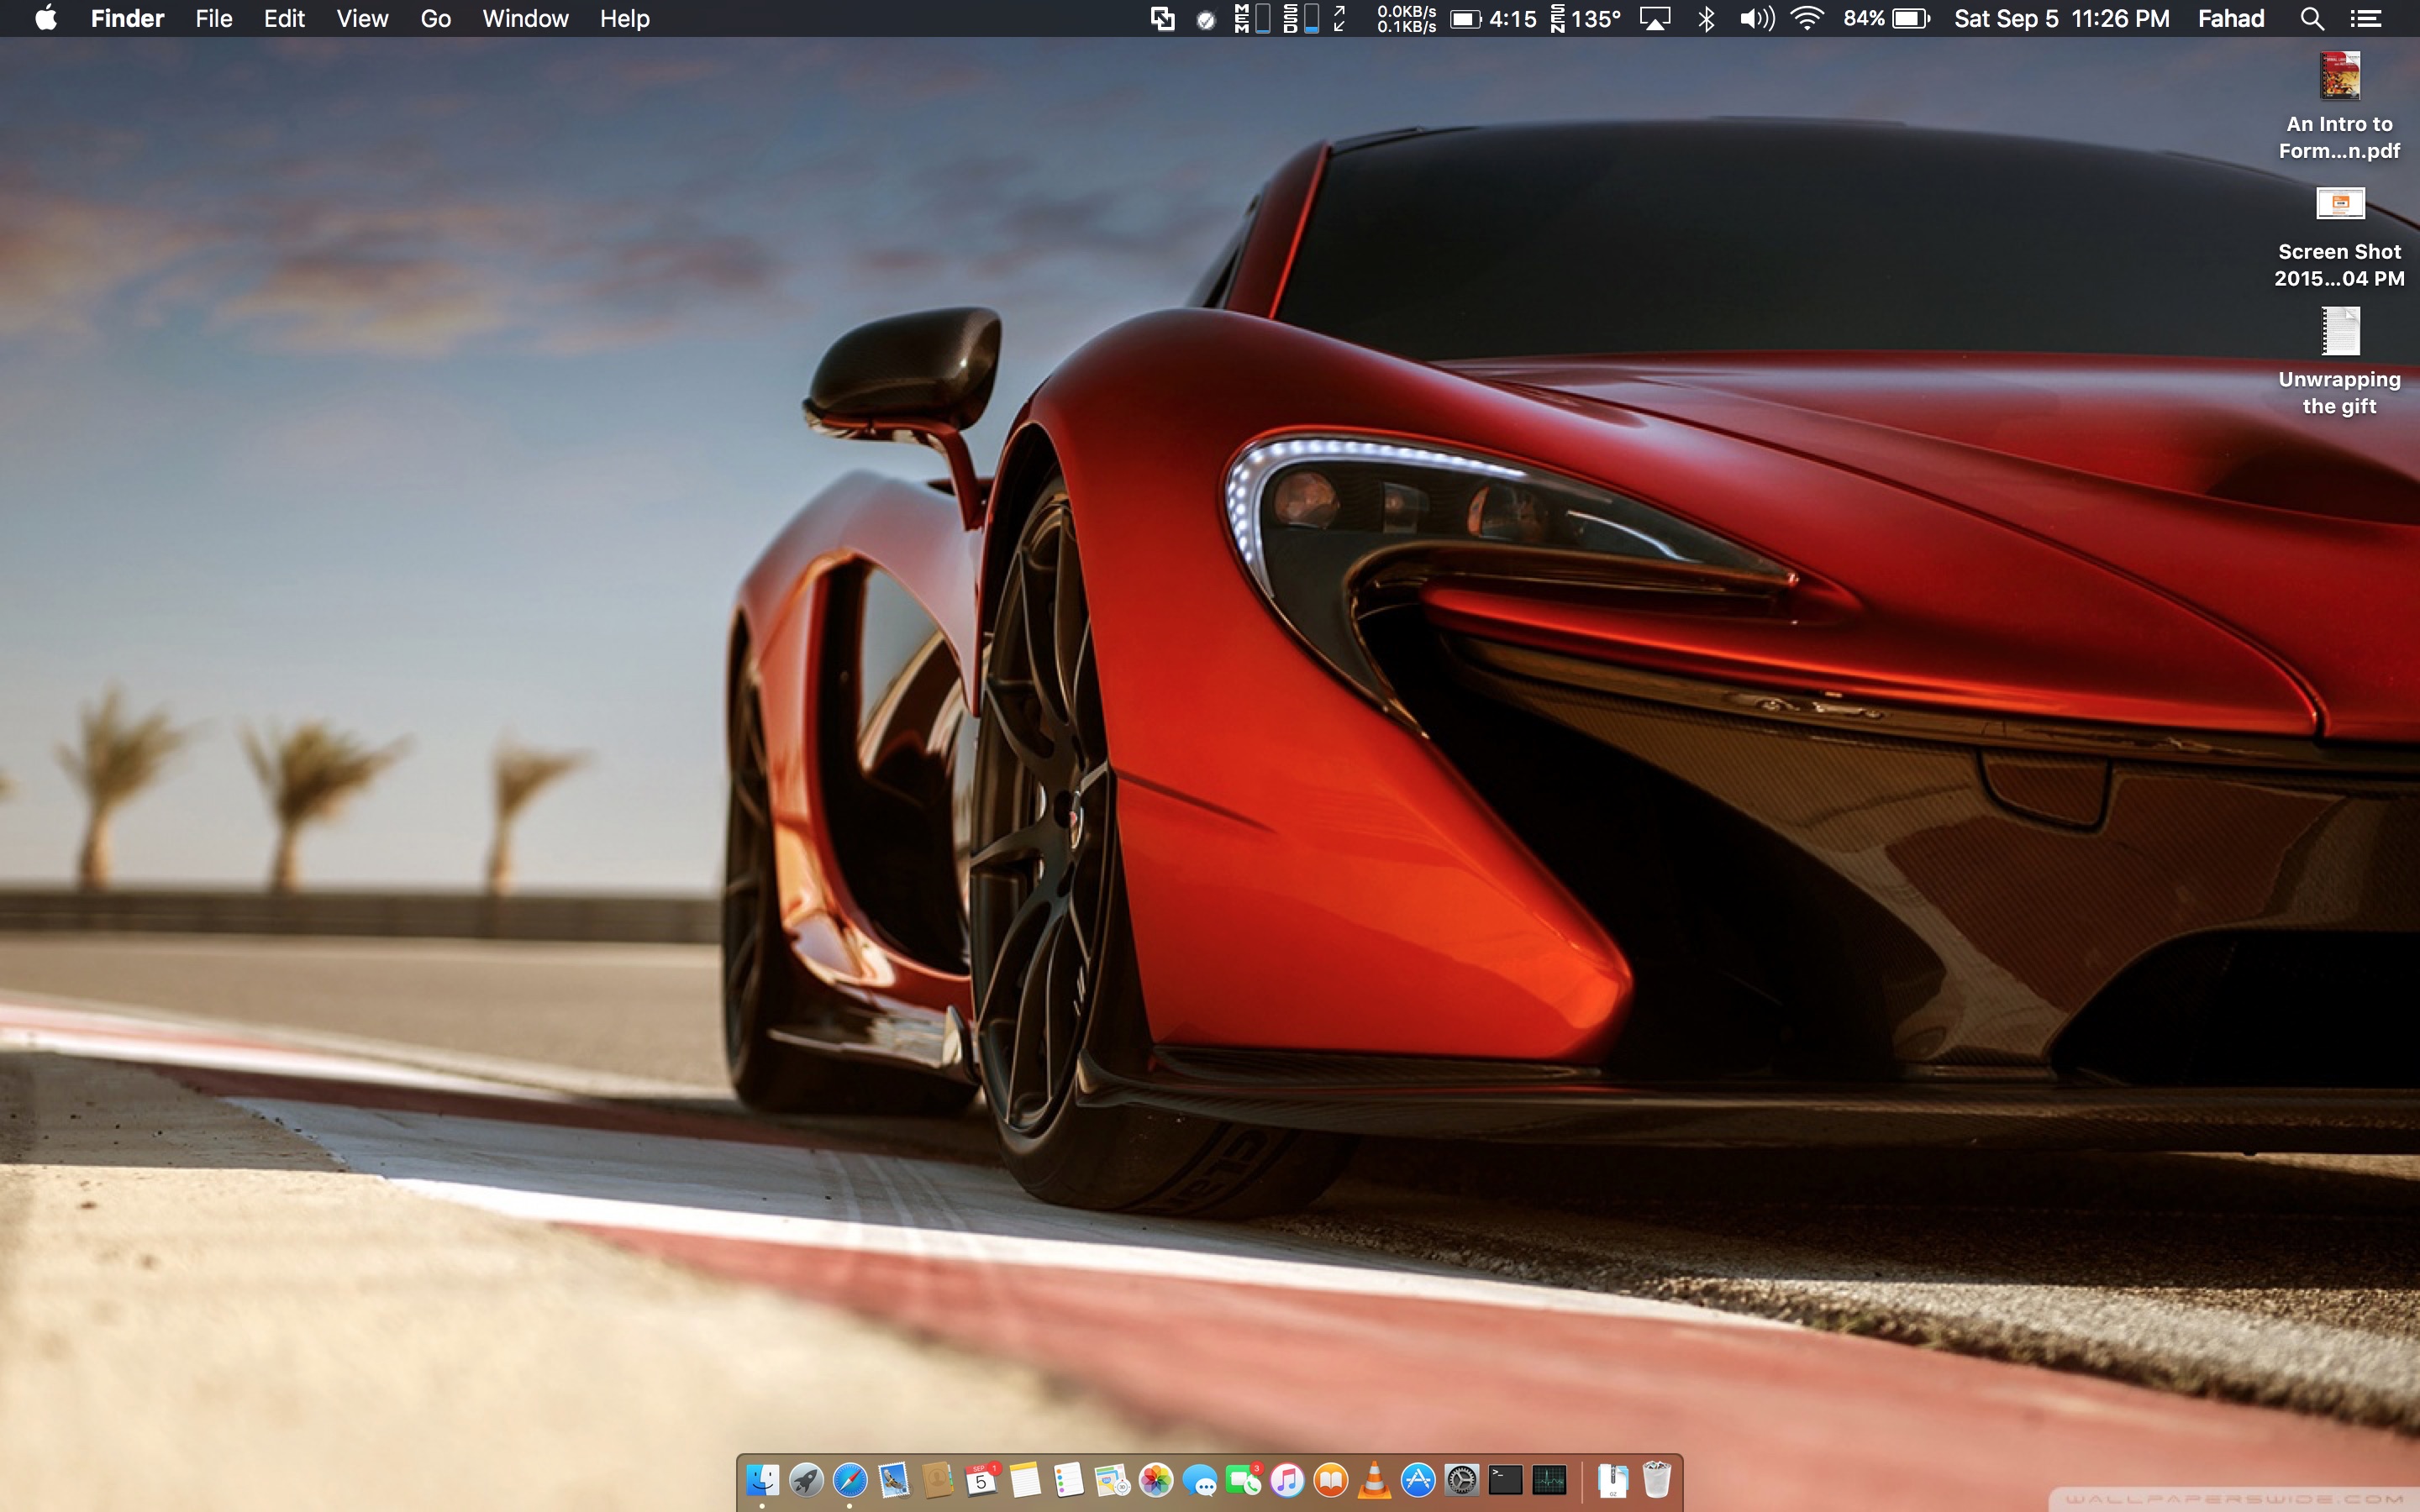Image resolution: width=2420 pixels, height=1512 pixels.
Task: Click the date and time display
Action: click(2061, 18)
